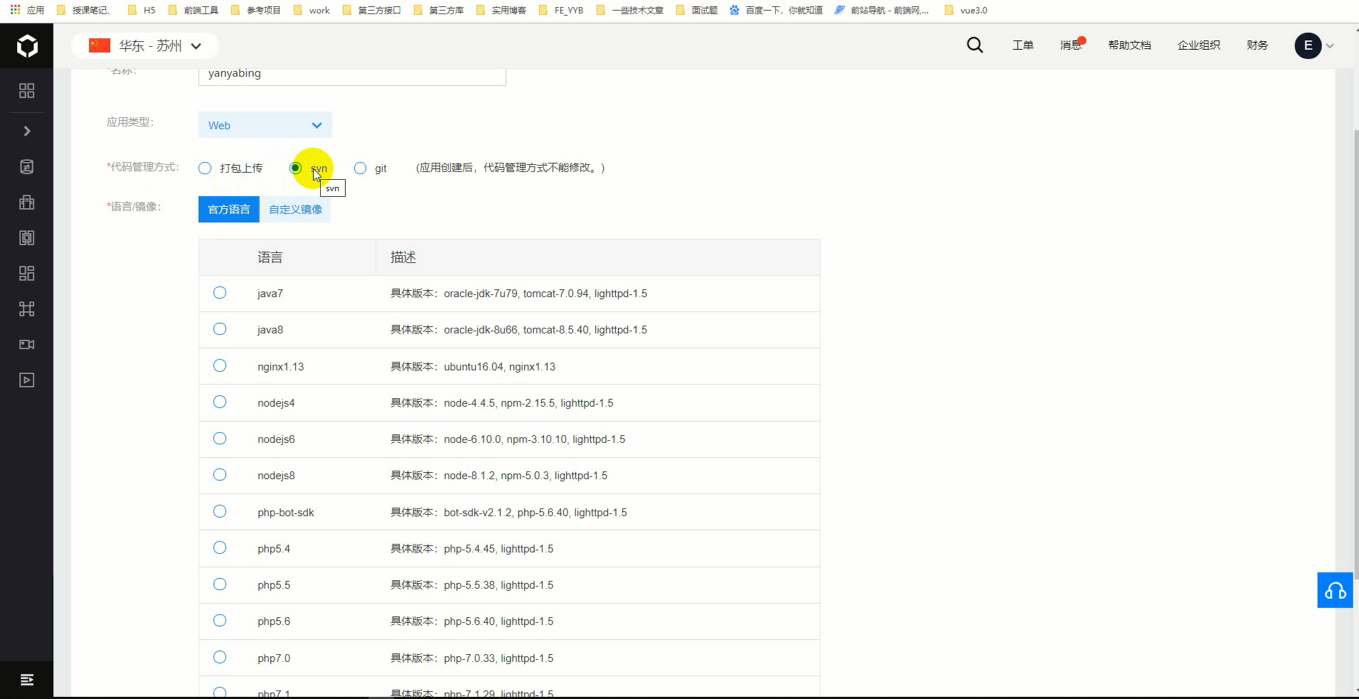Choose the git radio button
This screenshot has width=1359, height=699.
coord(360,168)
